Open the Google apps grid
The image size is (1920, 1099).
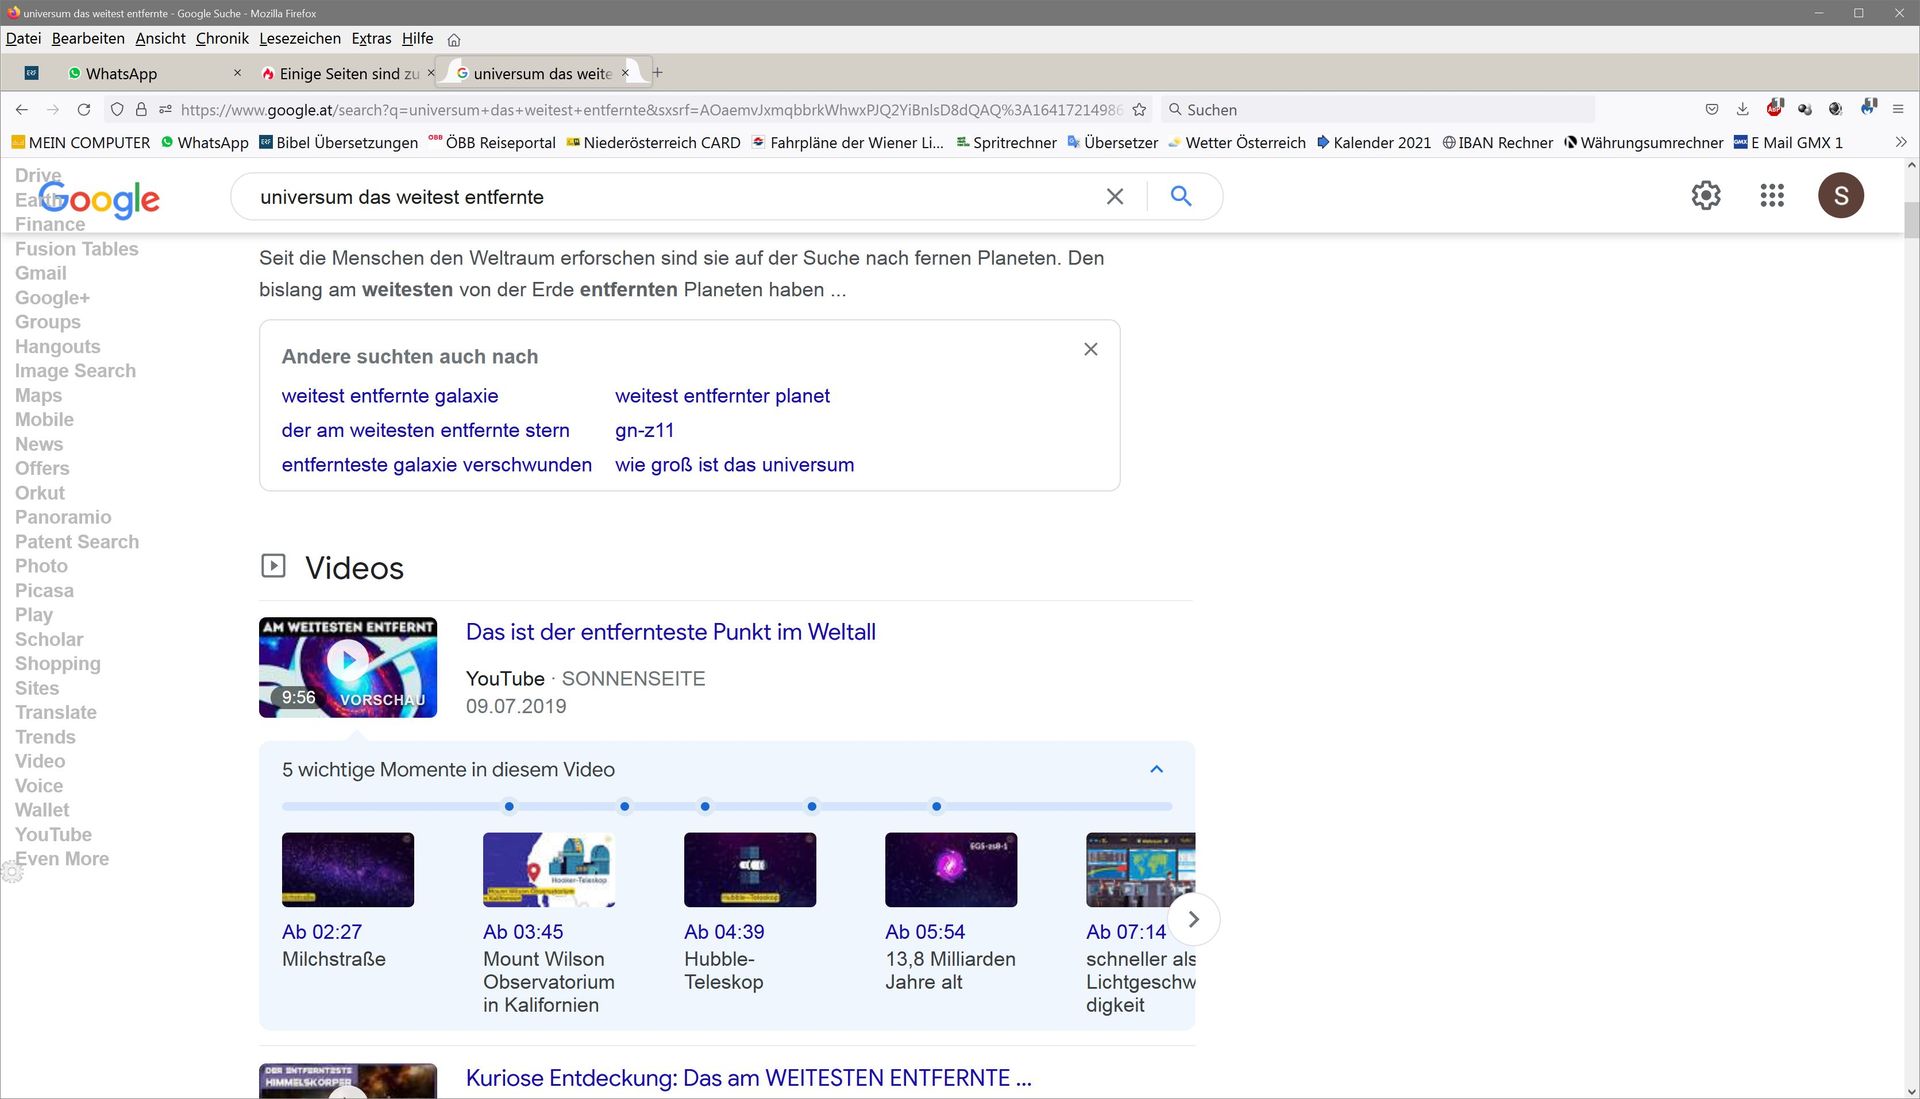(1772, 196)
